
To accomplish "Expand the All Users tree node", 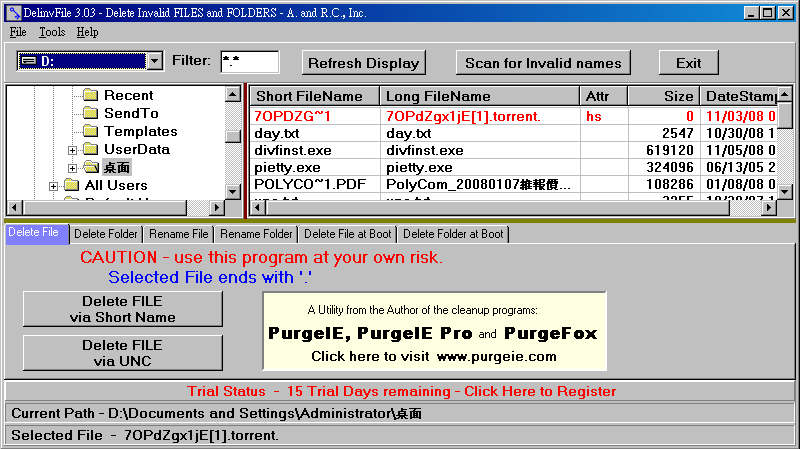I will coord(53,186).
